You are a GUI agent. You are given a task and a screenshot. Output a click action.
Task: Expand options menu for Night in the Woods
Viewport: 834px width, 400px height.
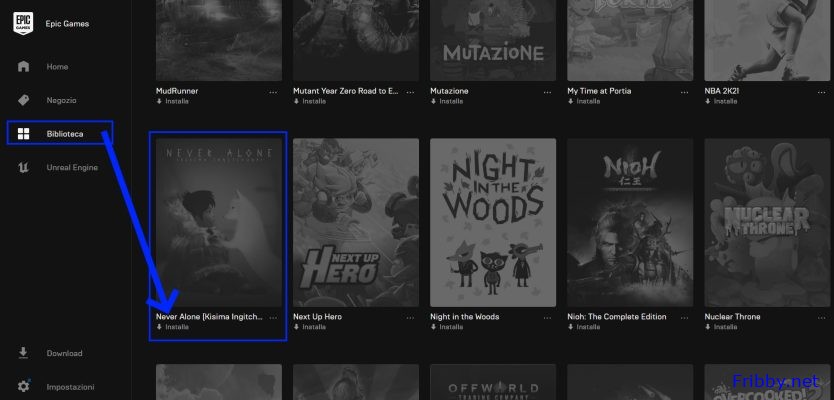click(x=549, y=317)
